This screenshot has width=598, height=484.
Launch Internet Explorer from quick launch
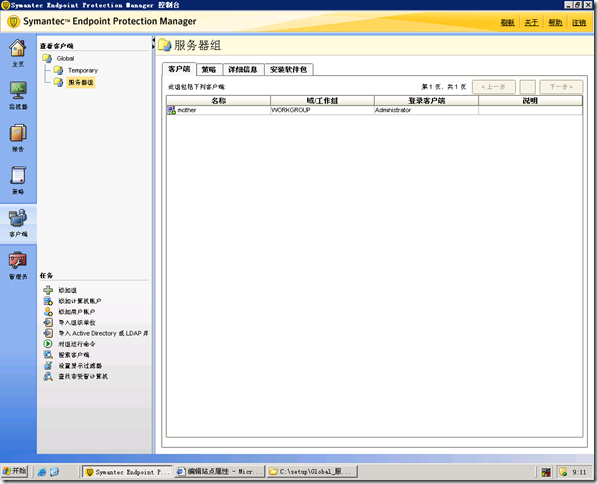click(x=42, y=472)
